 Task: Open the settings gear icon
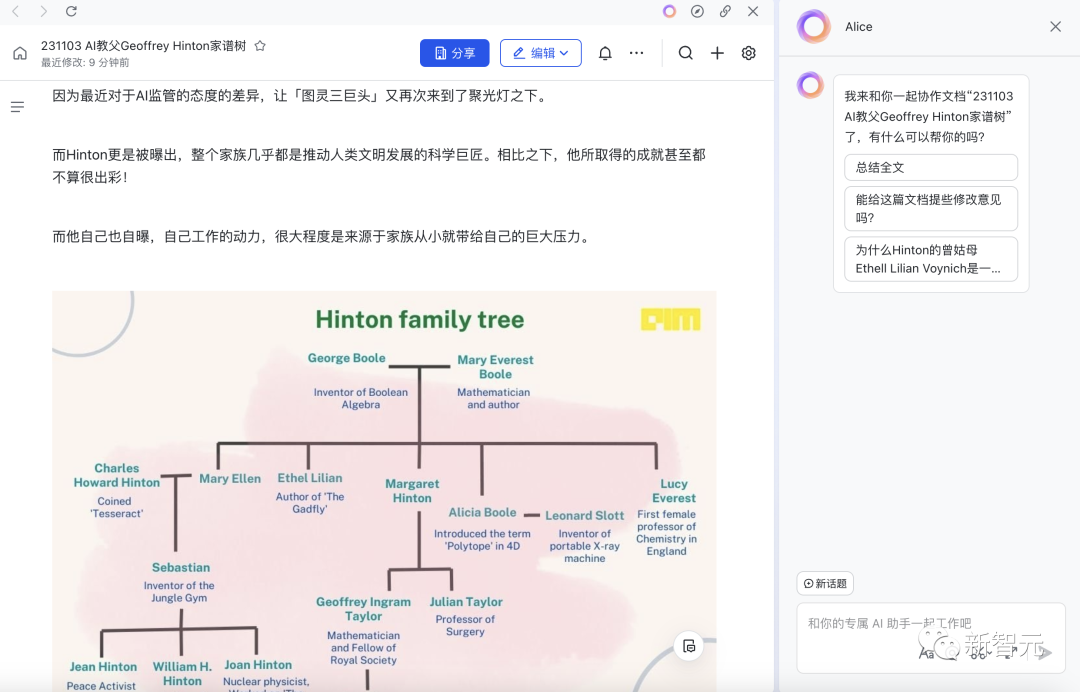749,53
